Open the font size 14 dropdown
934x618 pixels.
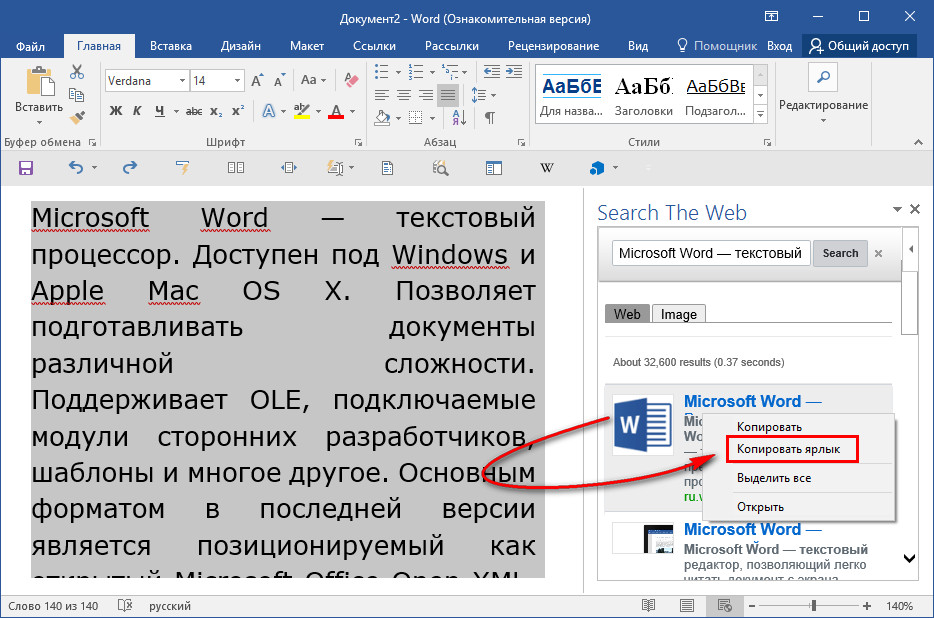tap(237, 80)
